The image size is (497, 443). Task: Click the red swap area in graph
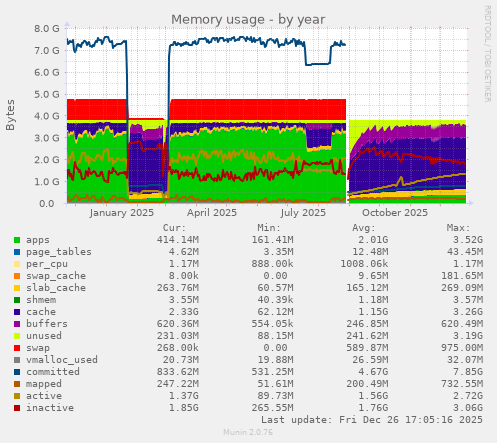click(x=257, y=109)
